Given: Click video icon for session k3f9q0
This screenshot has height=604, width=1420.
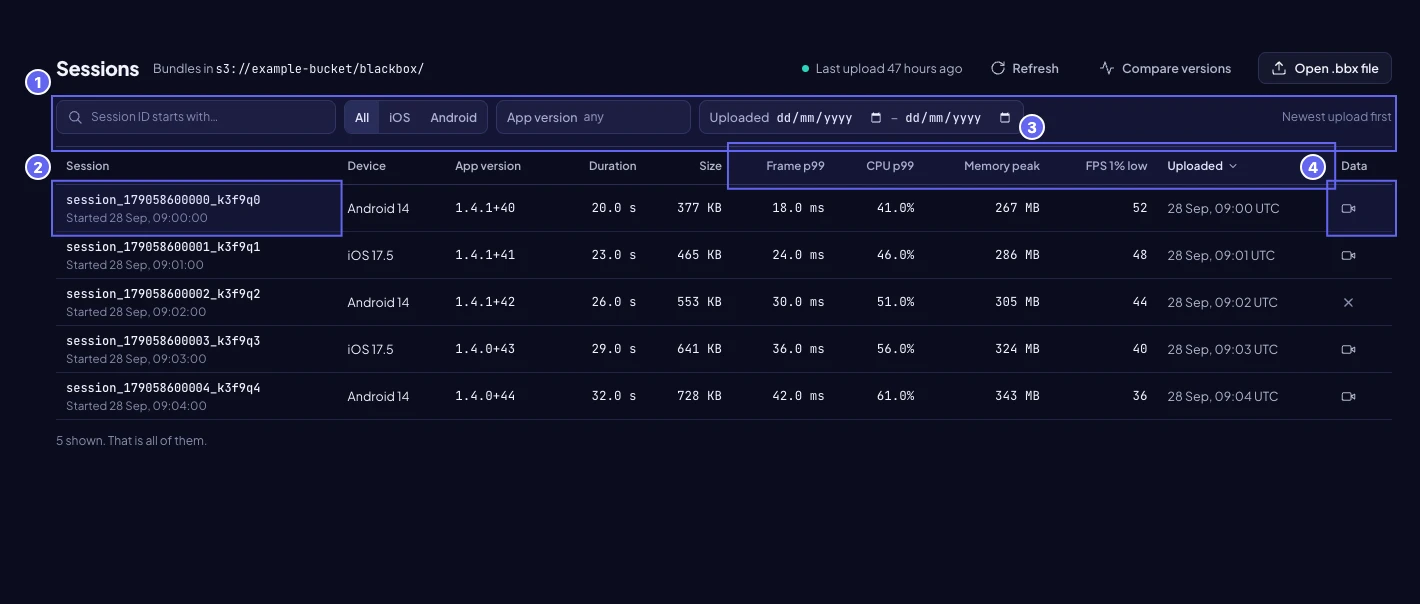Looking at the screenshot, I should tap(1348, 208).
